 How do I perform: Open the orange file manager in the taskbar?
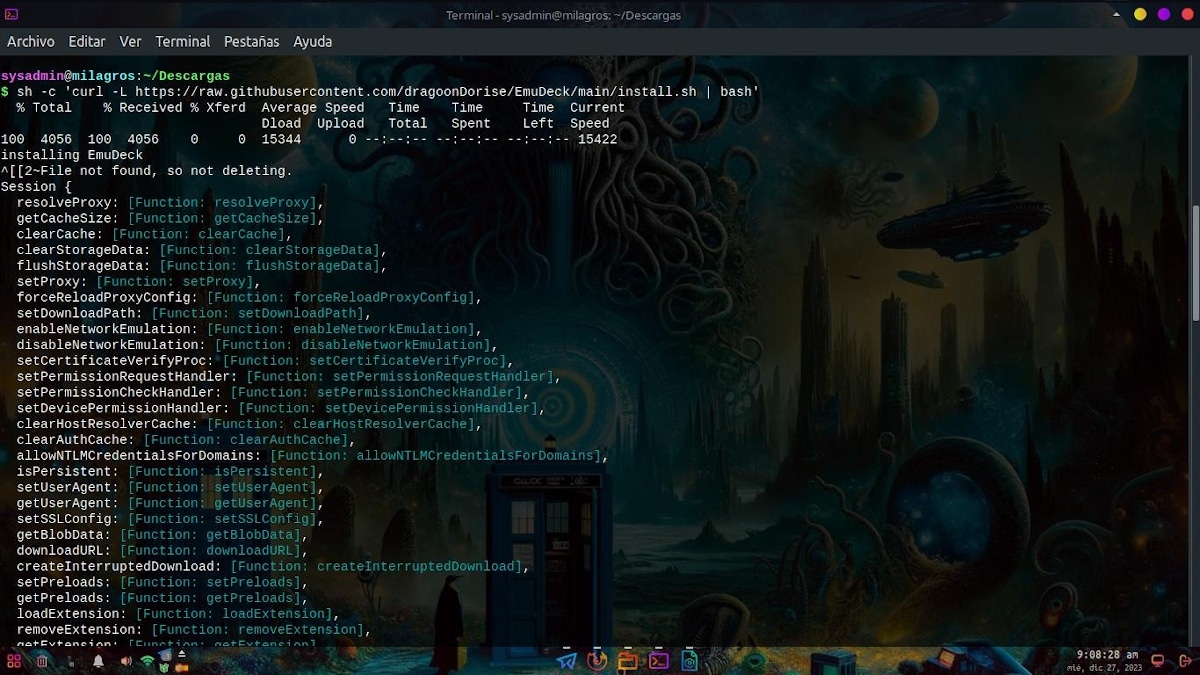[630, 662]
